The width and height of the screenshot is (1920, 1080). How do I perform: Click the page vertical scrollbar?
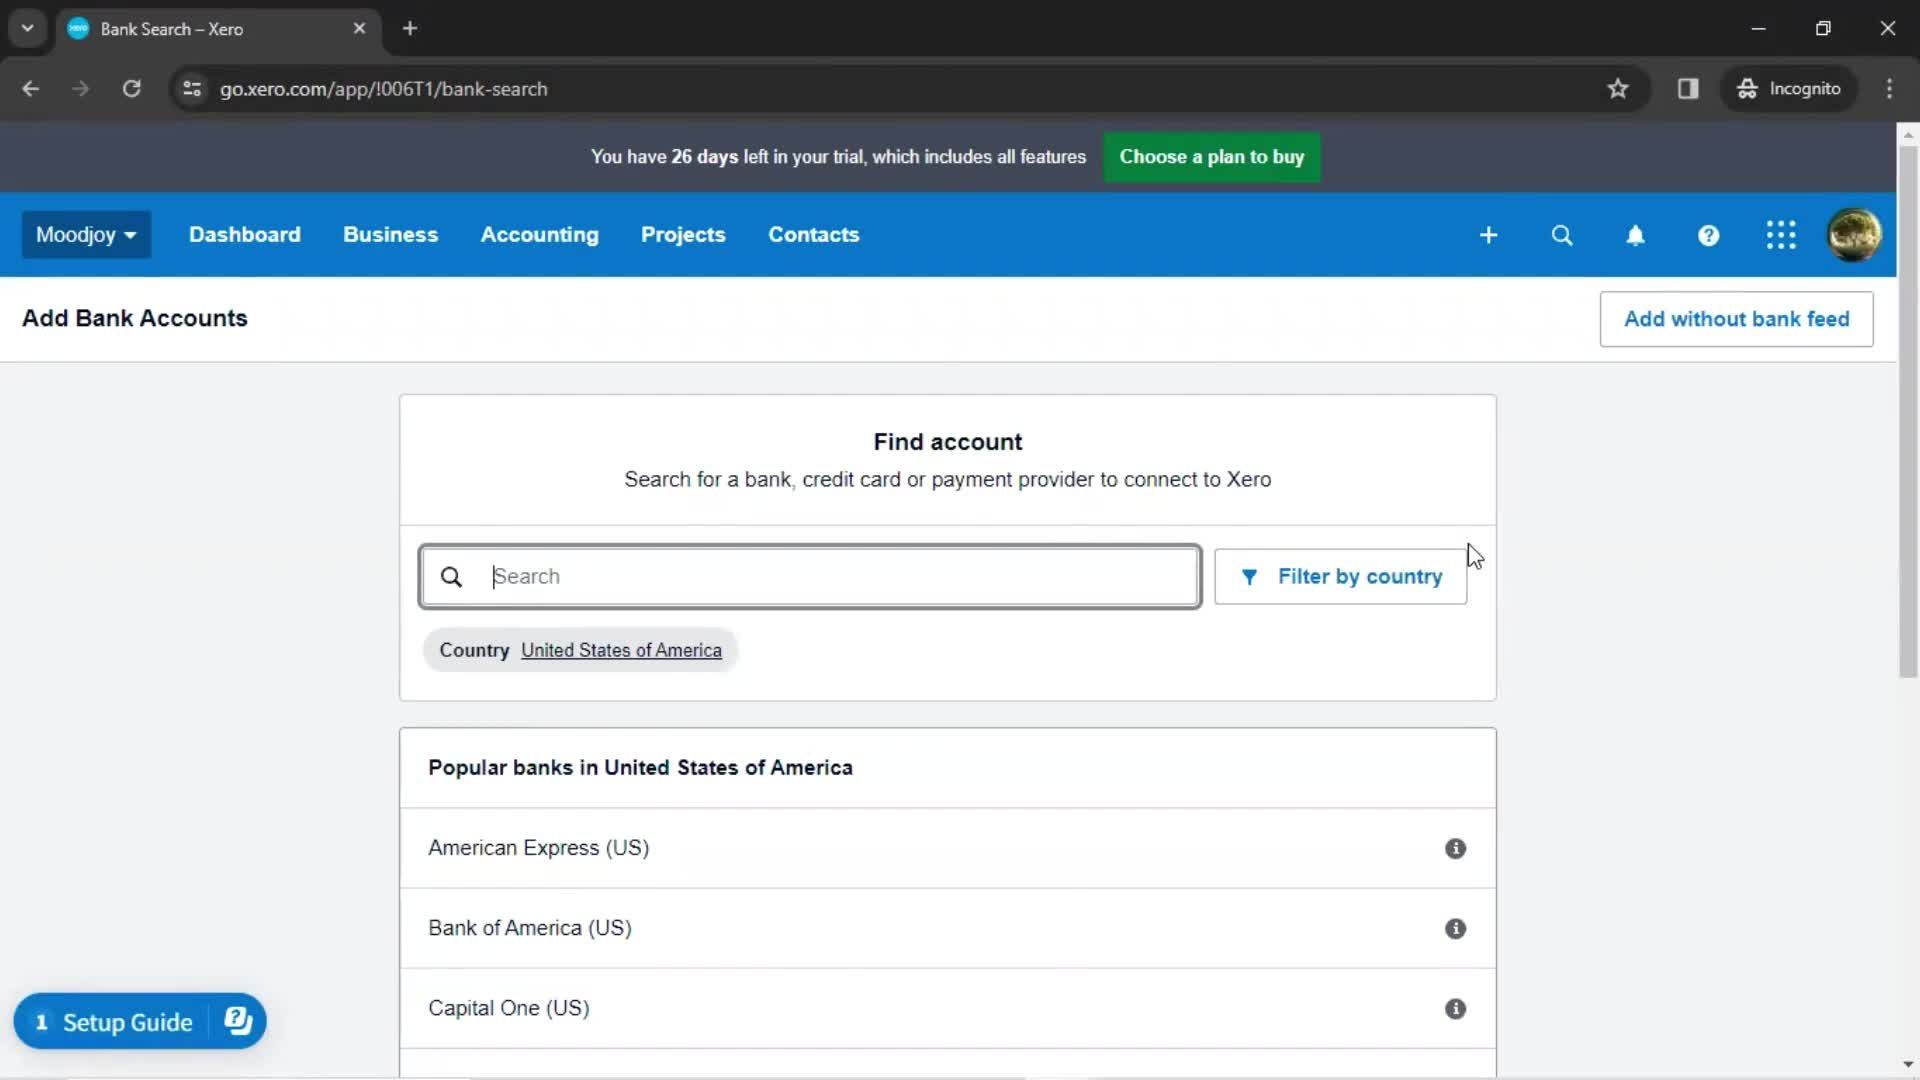click(x=1908, y=412)
